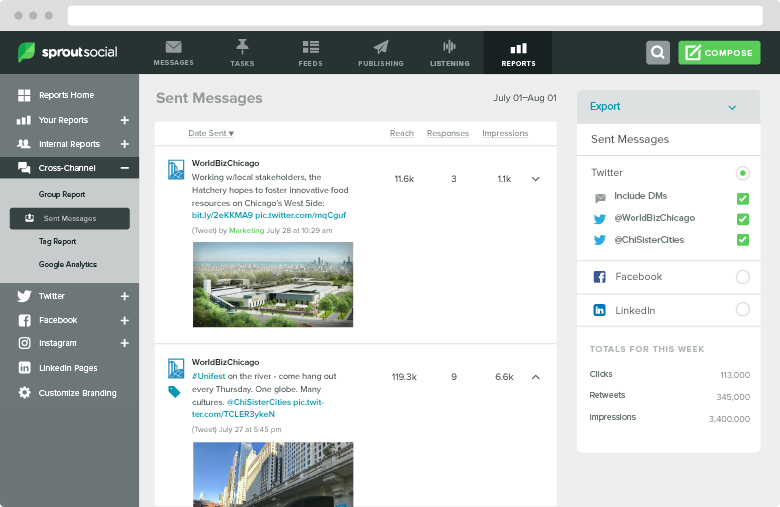Click the Customize Branding gear icon
This screenshot has height=507, width=780.
click(x=24, y=393)
